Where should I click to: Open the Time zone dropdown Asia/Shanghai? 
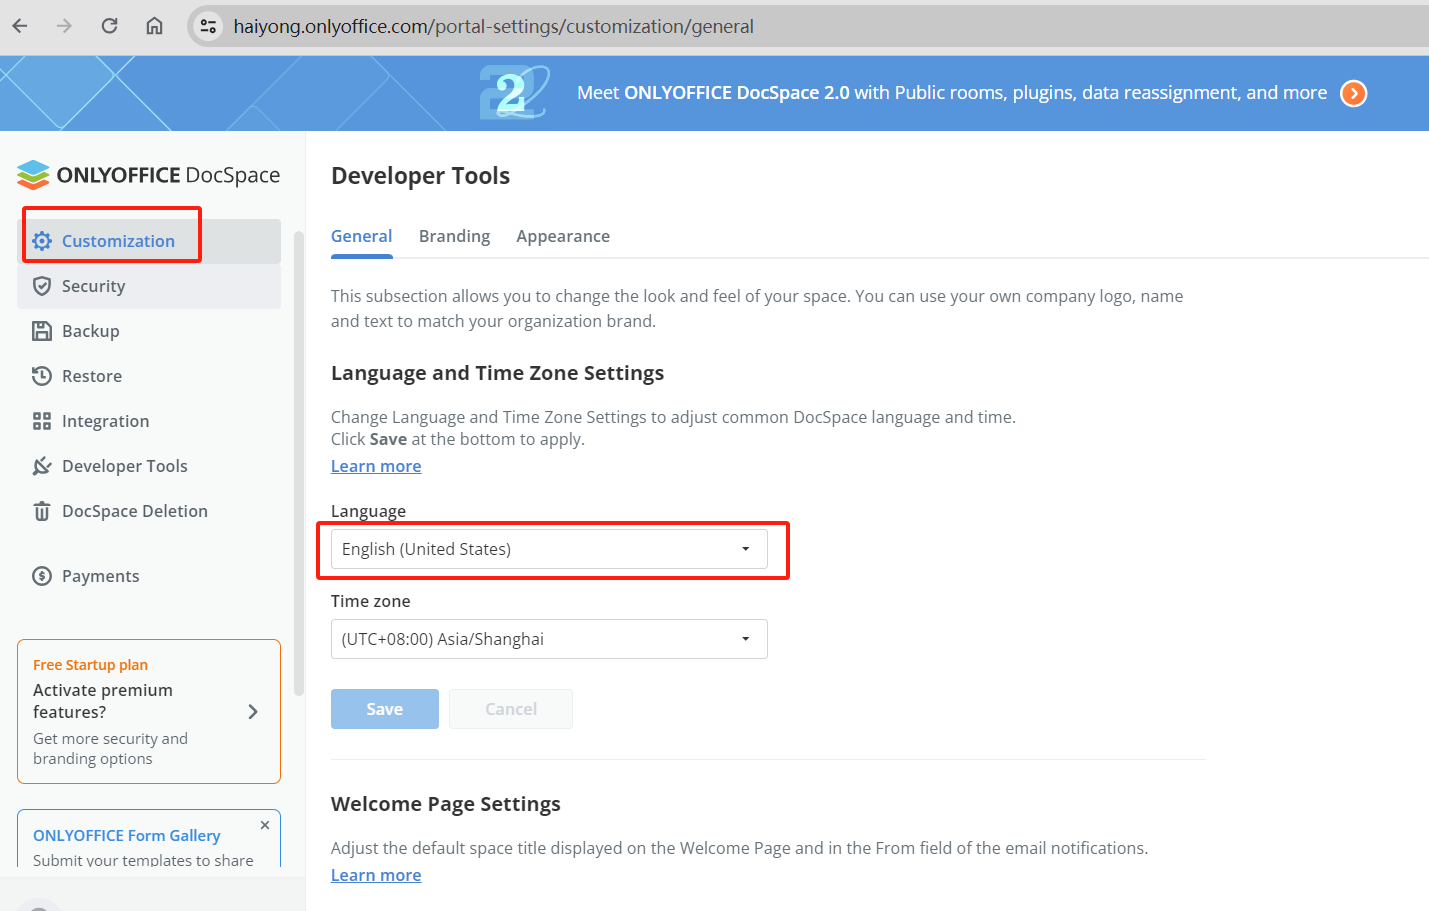coord(549,639)
